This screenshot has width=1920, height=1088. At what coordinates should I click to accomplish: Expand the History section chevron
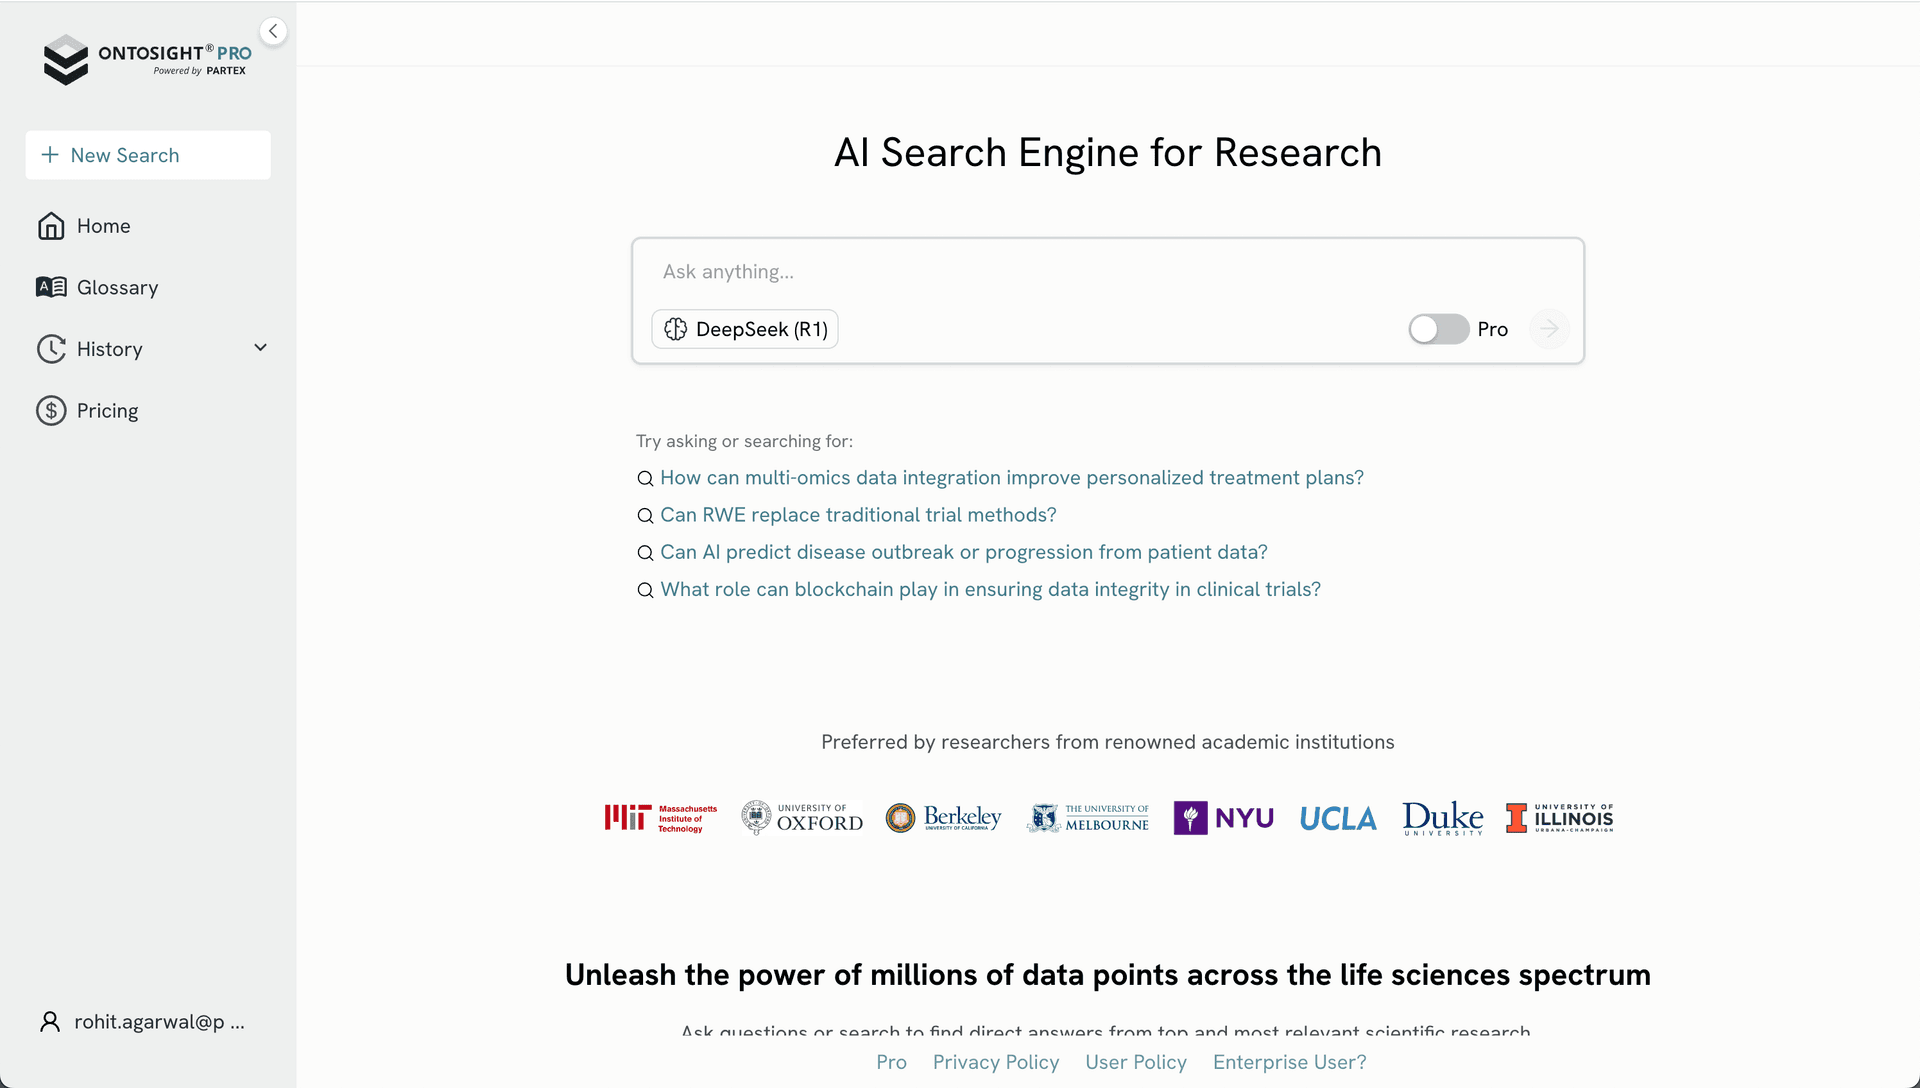coord(260,348)
